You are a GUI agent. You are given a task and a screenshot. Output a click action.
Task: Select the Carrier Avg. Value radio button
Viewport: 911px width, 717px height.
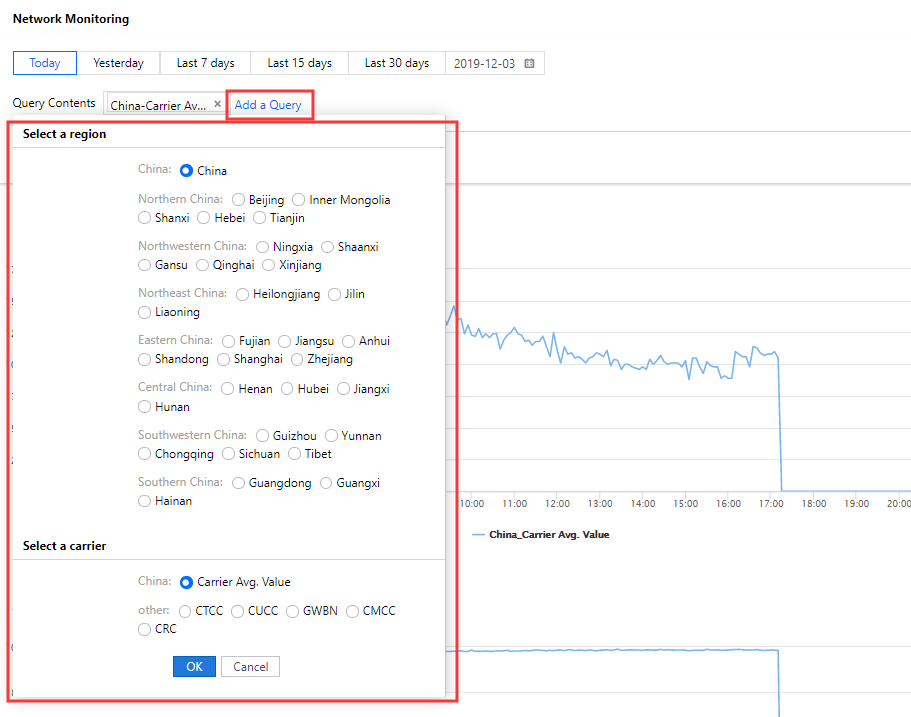click(187, 582)
